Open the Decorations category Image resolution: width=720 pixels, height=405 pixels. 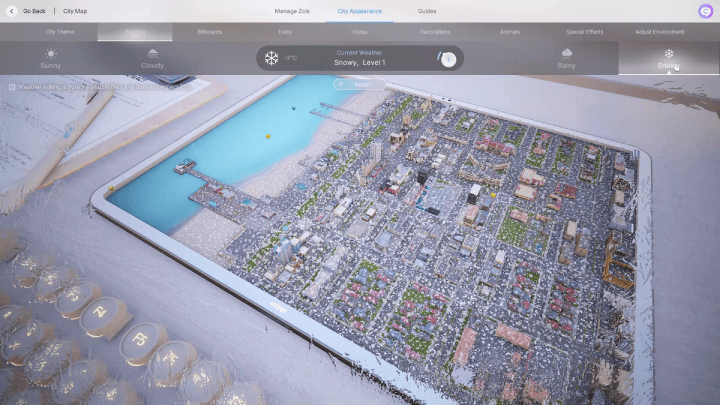coord(435,32)
